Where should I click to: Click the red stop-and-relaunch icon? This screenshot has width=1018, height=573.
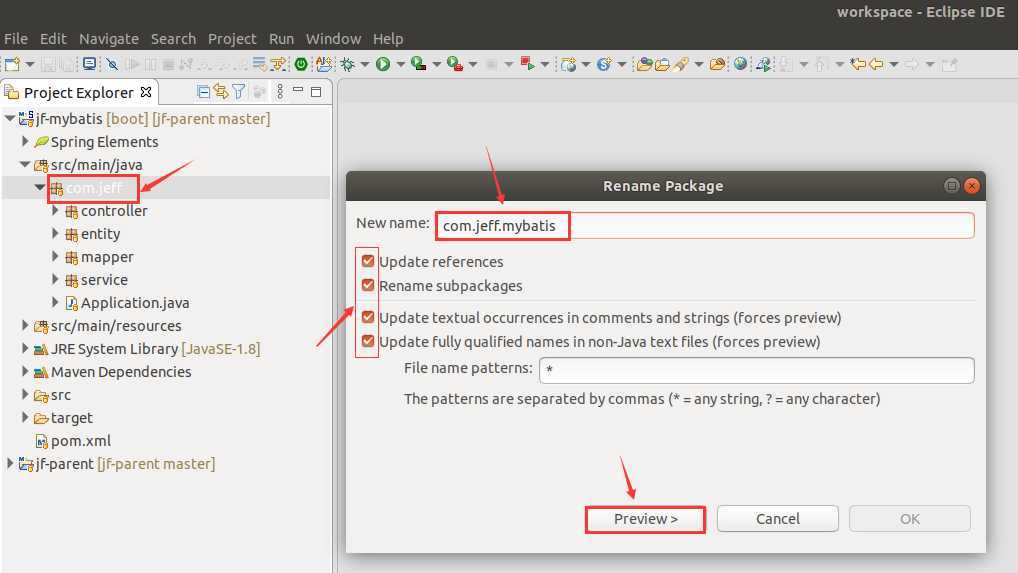click(527, 64)
